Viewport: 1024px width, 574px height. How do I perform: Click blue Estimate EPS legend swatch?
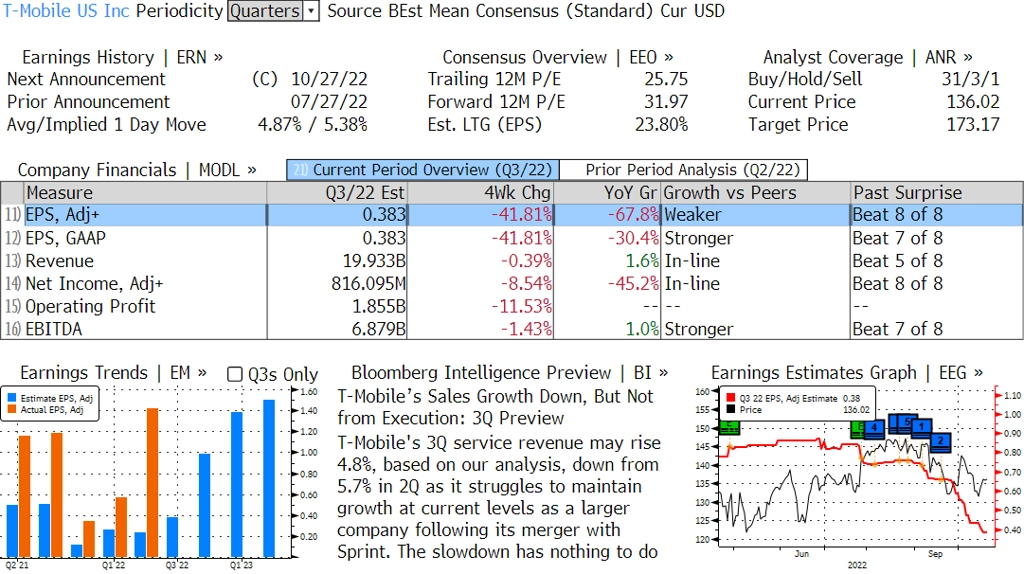tap(12, 398)
